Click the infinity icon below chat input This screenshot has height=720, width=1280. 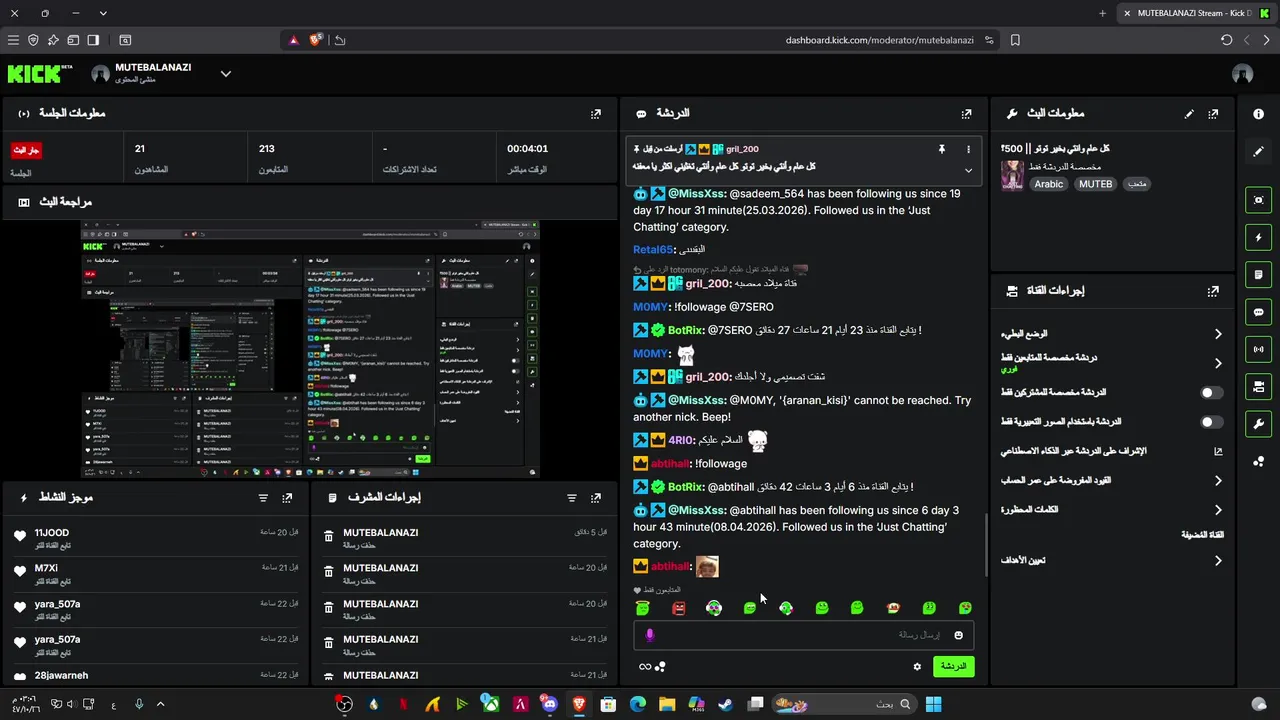tap(645, 667)
